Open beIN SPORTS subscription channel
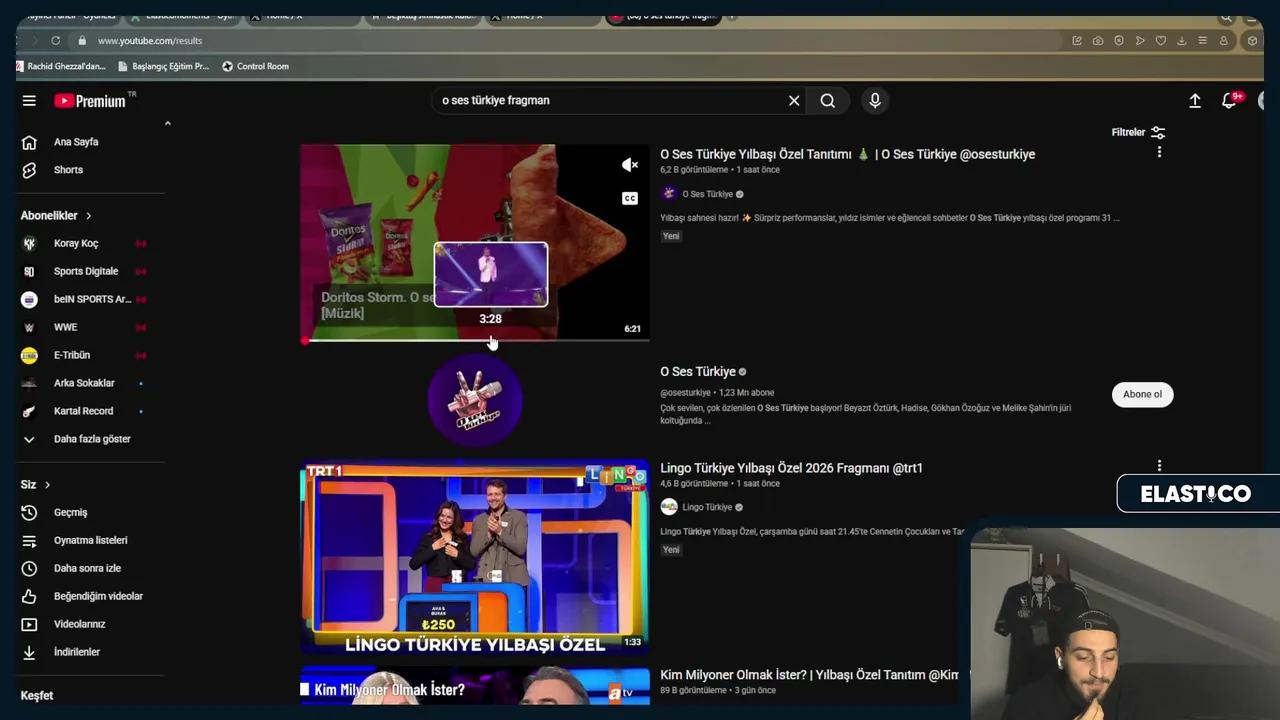 click(90, 300)
